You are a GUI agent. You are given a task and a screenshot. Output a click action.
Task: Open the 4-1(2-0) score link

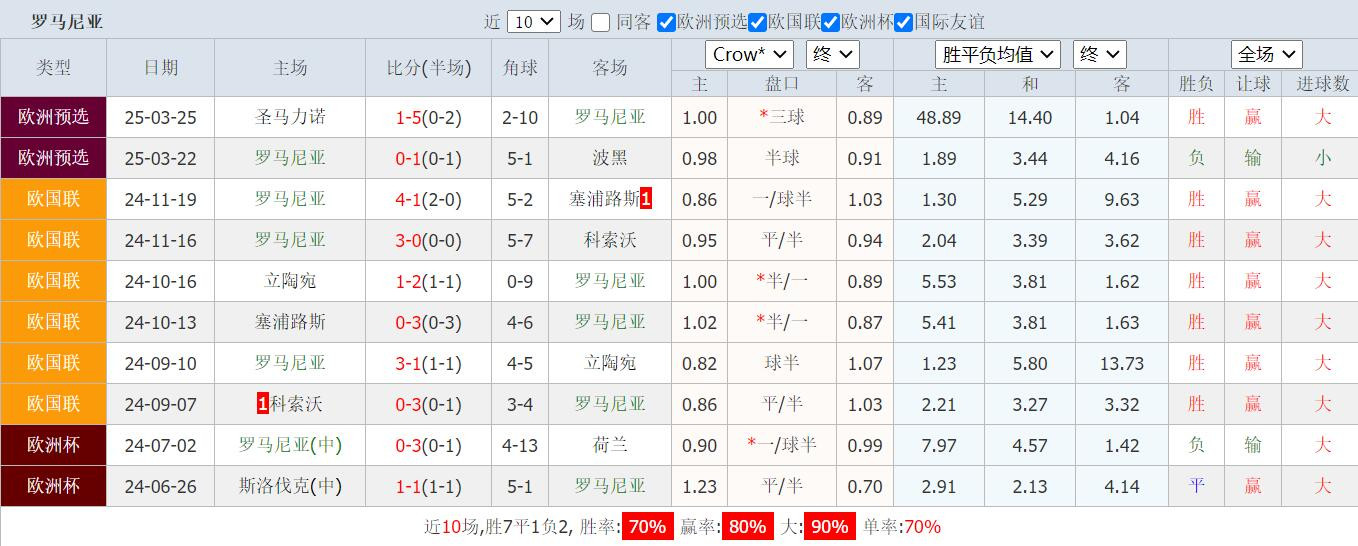428,199
